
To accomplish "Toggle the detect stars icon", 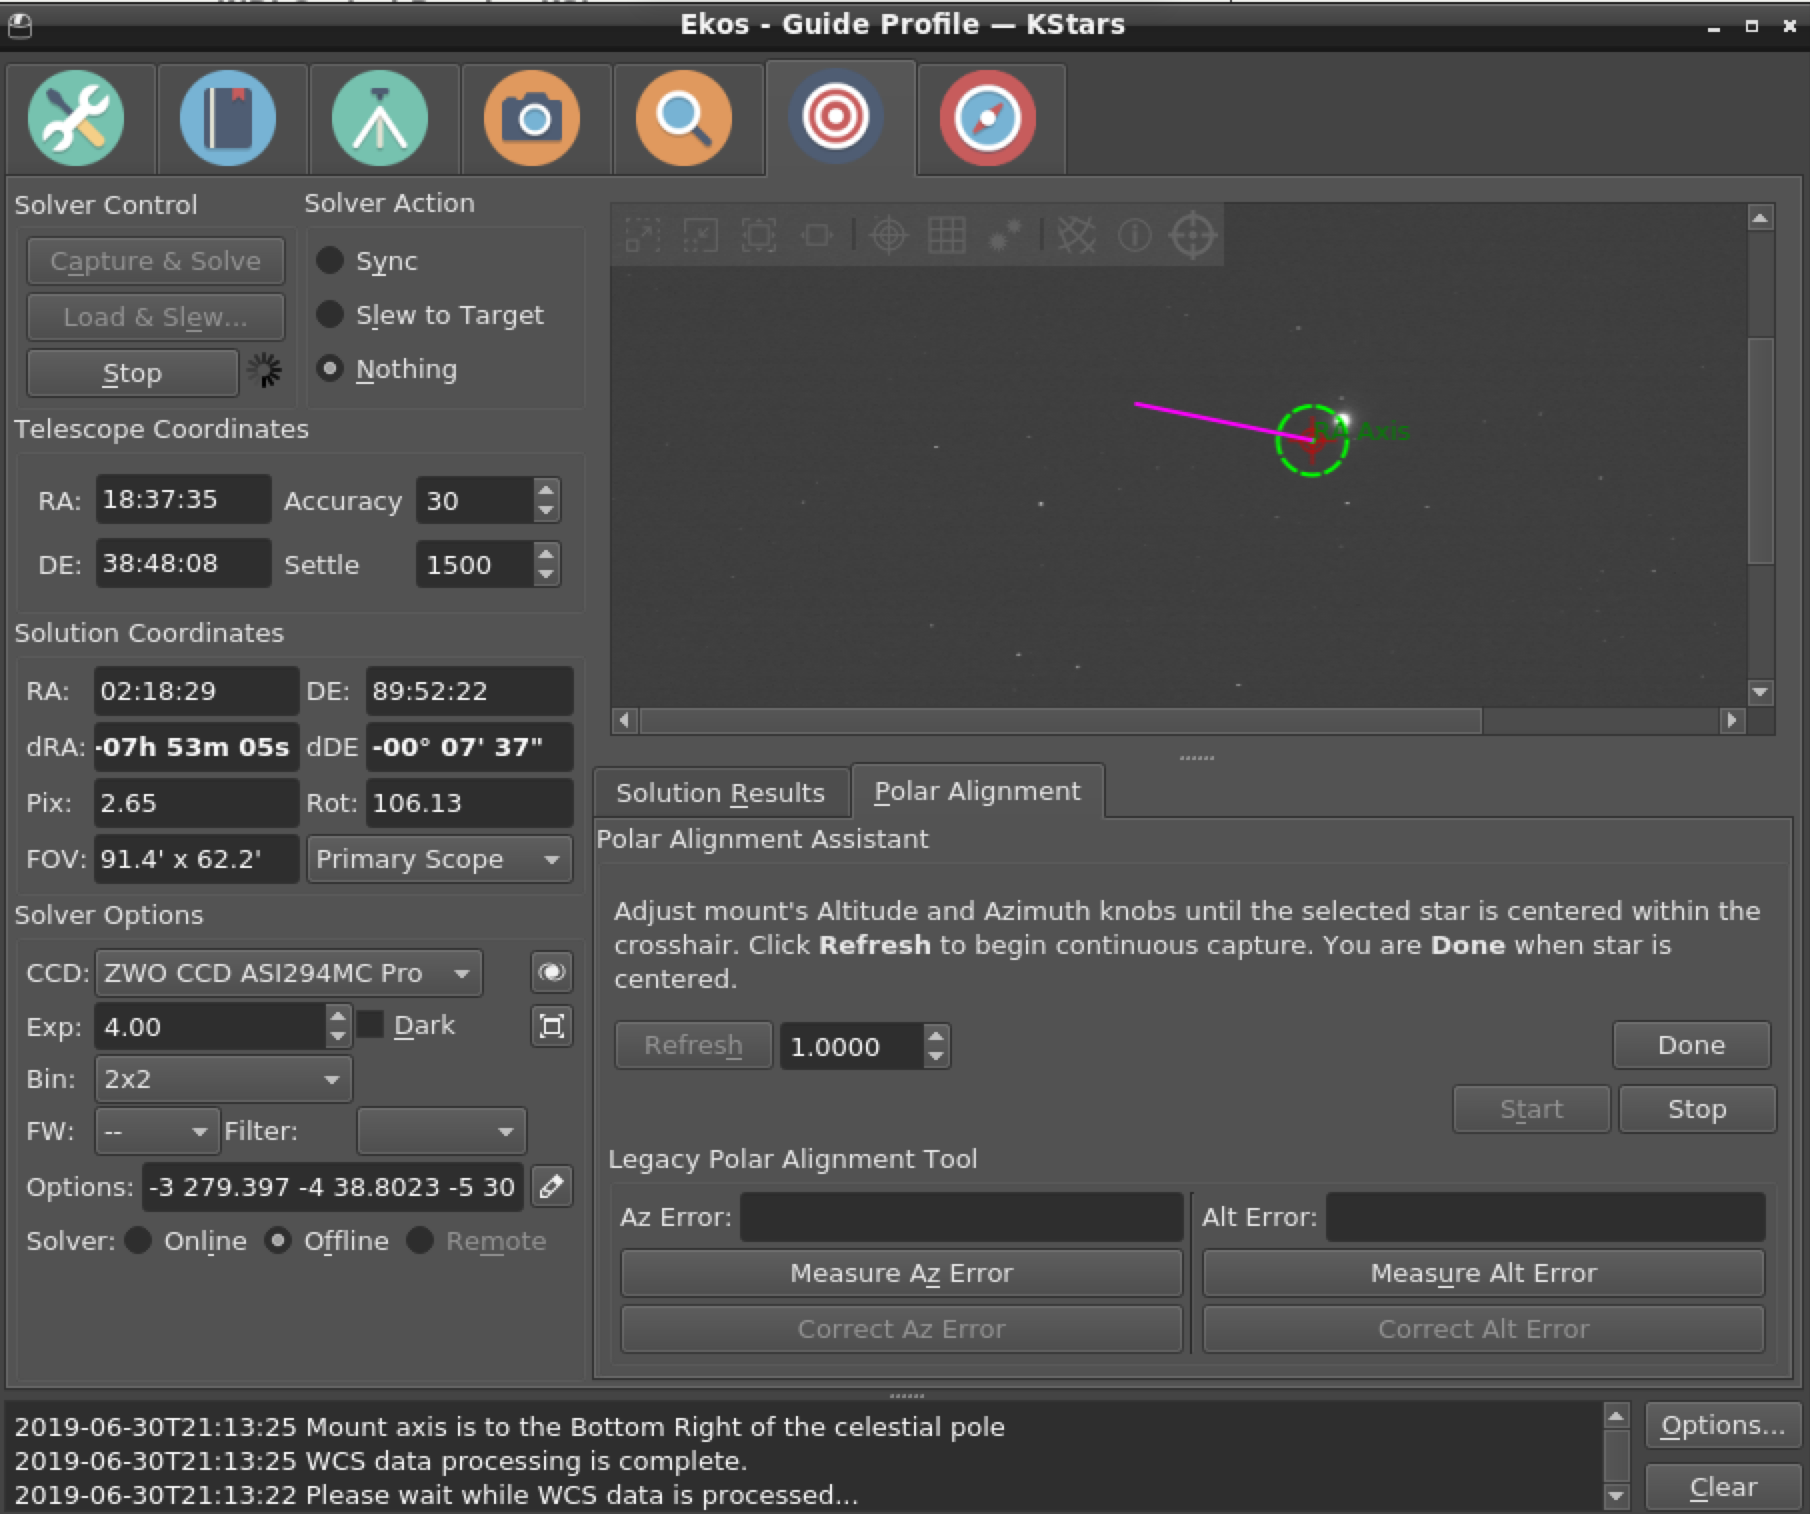I will pos(1004,236).
